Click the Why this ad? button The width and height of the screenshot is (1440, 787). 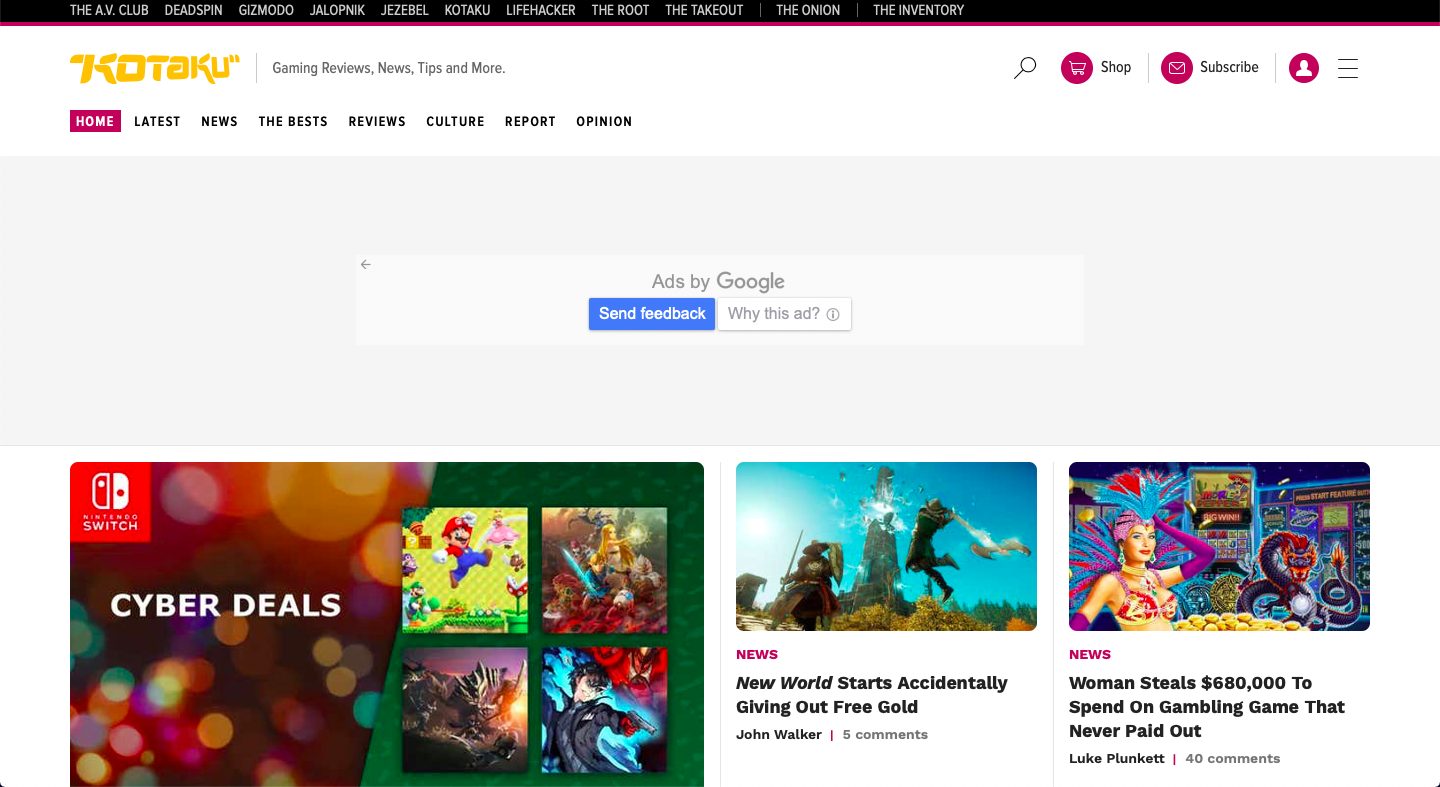[784, 314]
